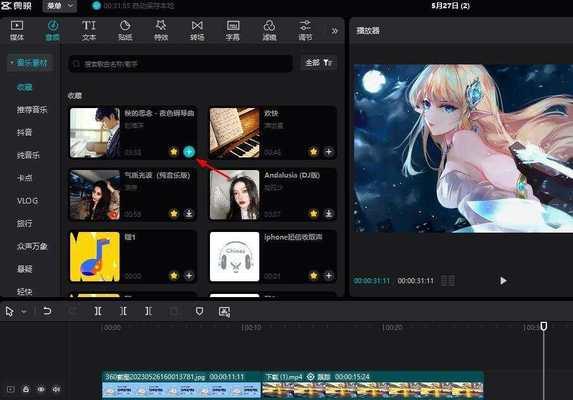Trim the clip left of playhead
573x400 pixels.
point(123,311)
